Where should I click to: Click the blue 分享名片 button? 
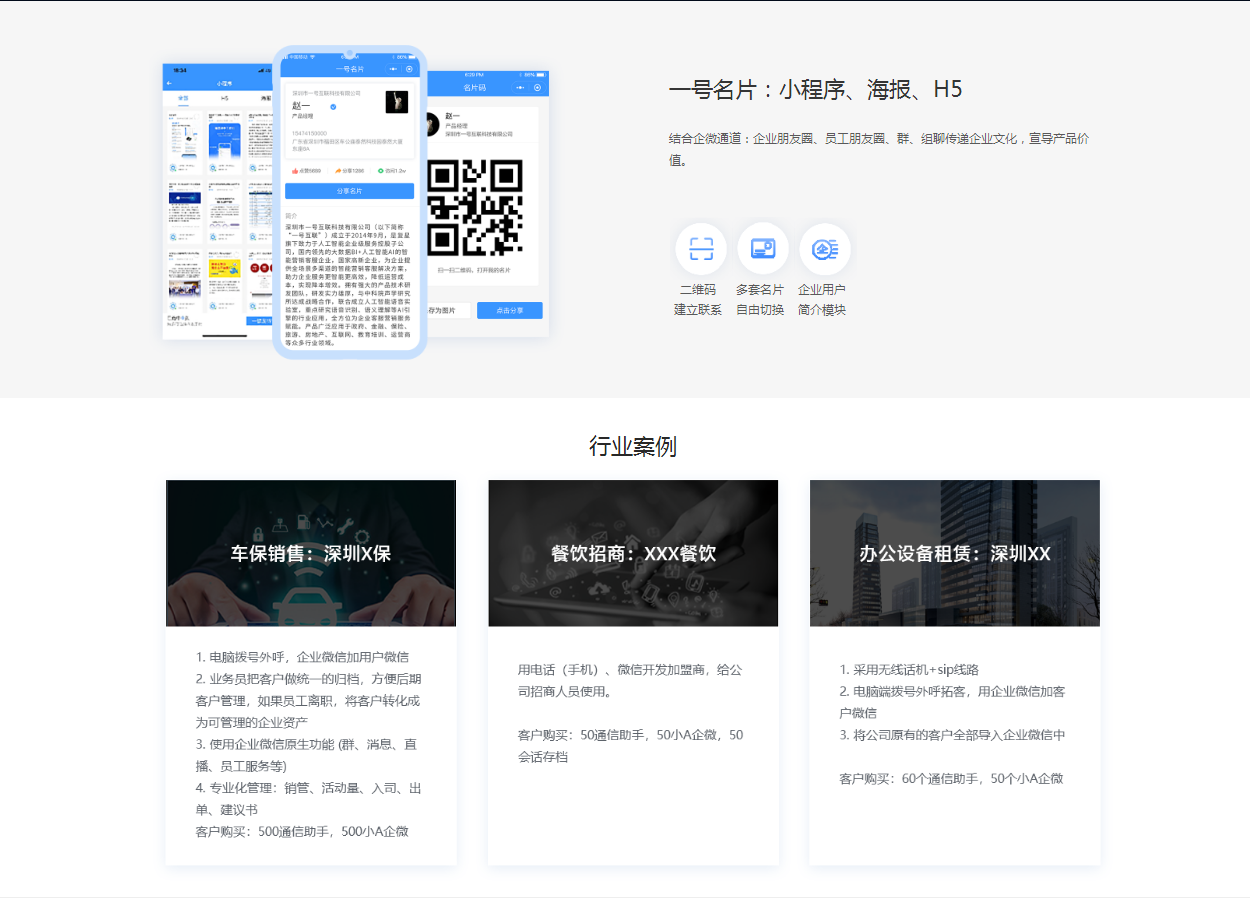(x=349, y=191)
